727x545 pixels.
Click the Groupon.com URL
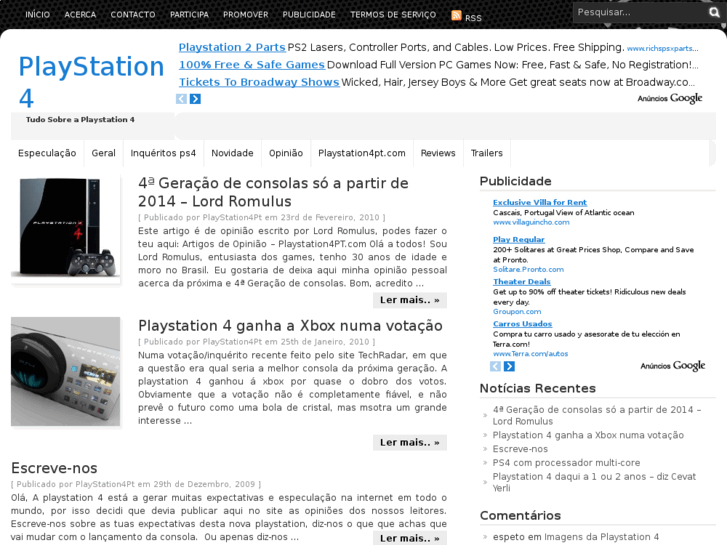(x=517, y=312)
